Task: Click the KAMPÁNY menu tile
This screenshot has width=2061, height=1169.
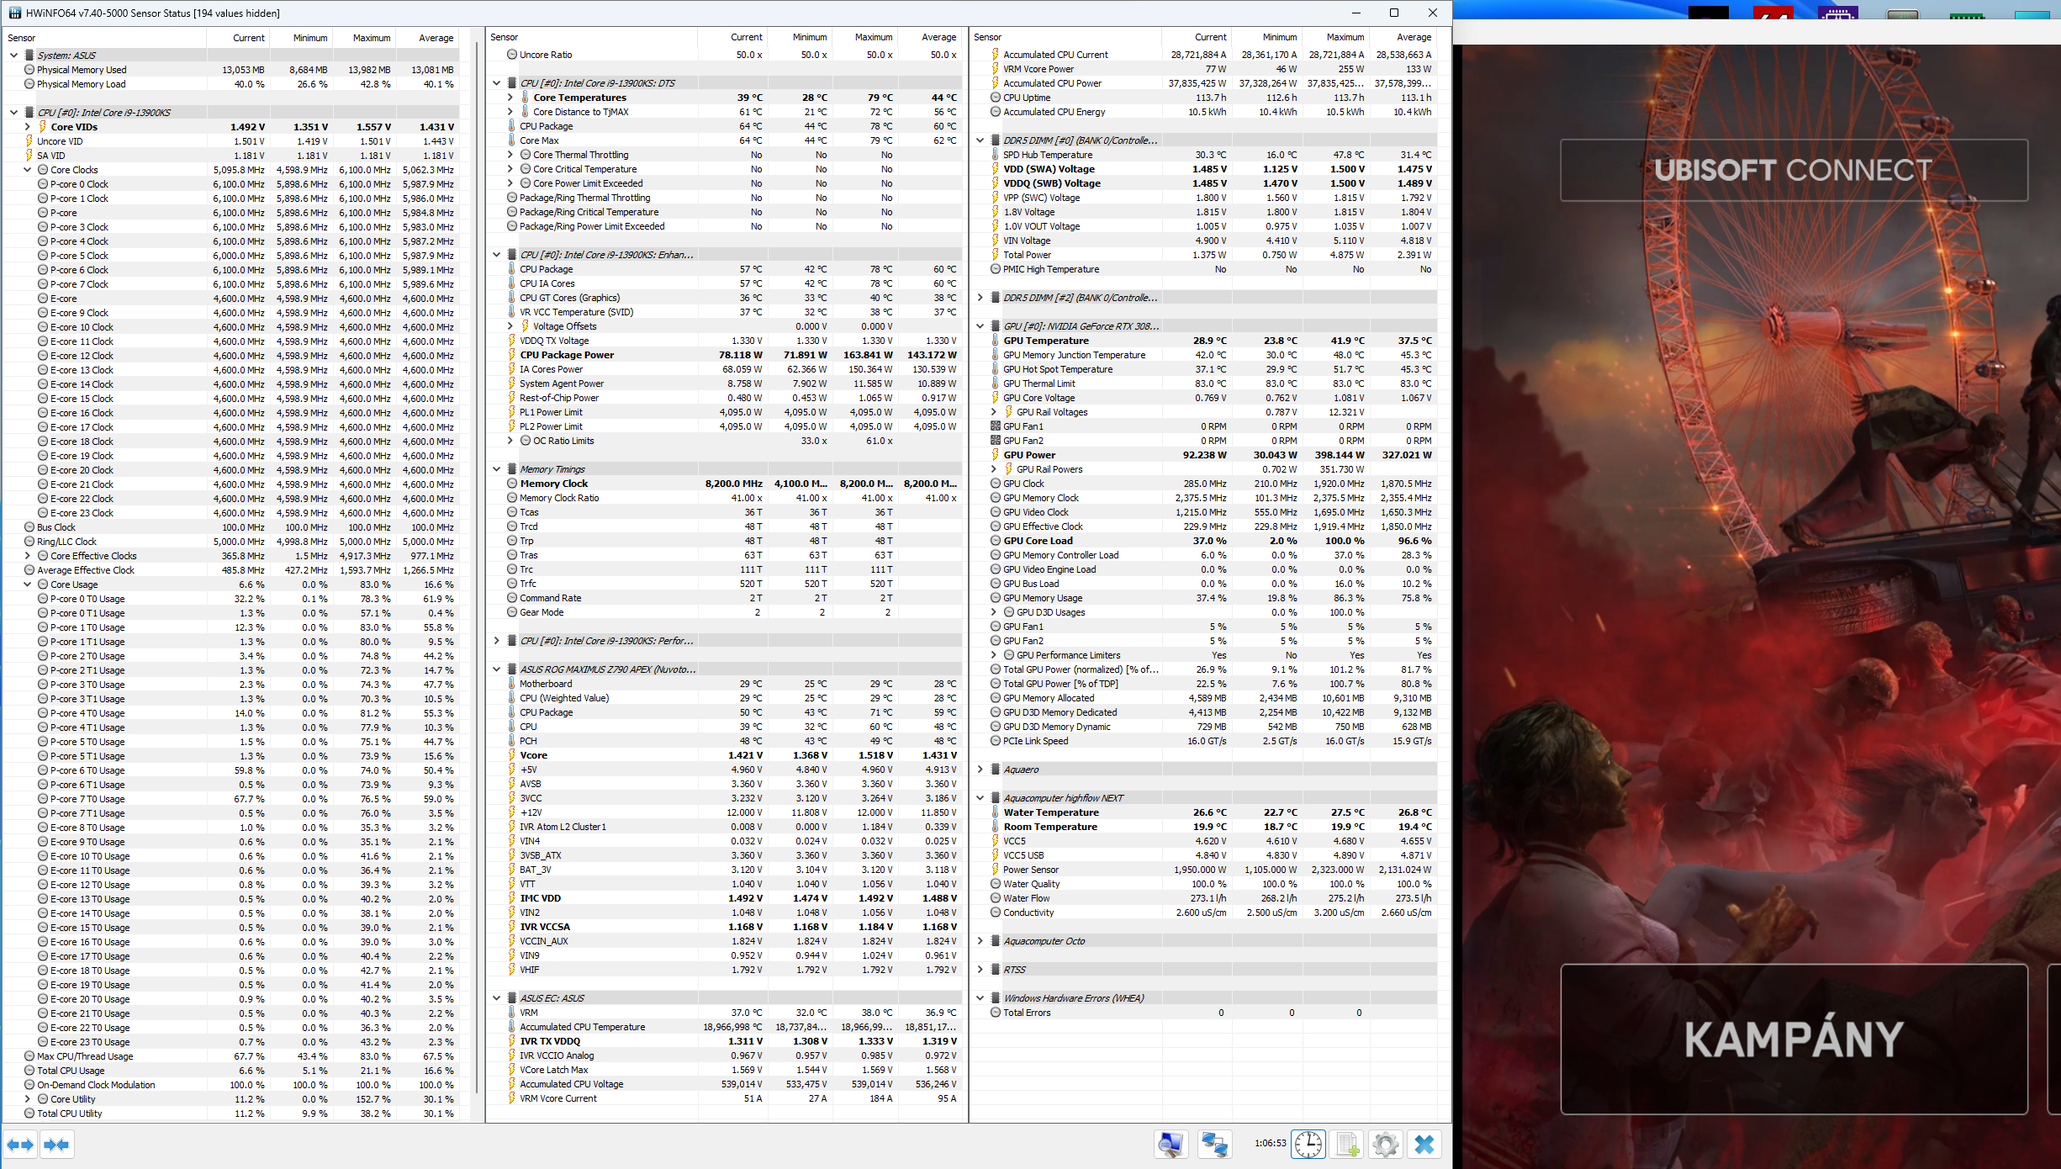Action: tap(1793, 1039)
